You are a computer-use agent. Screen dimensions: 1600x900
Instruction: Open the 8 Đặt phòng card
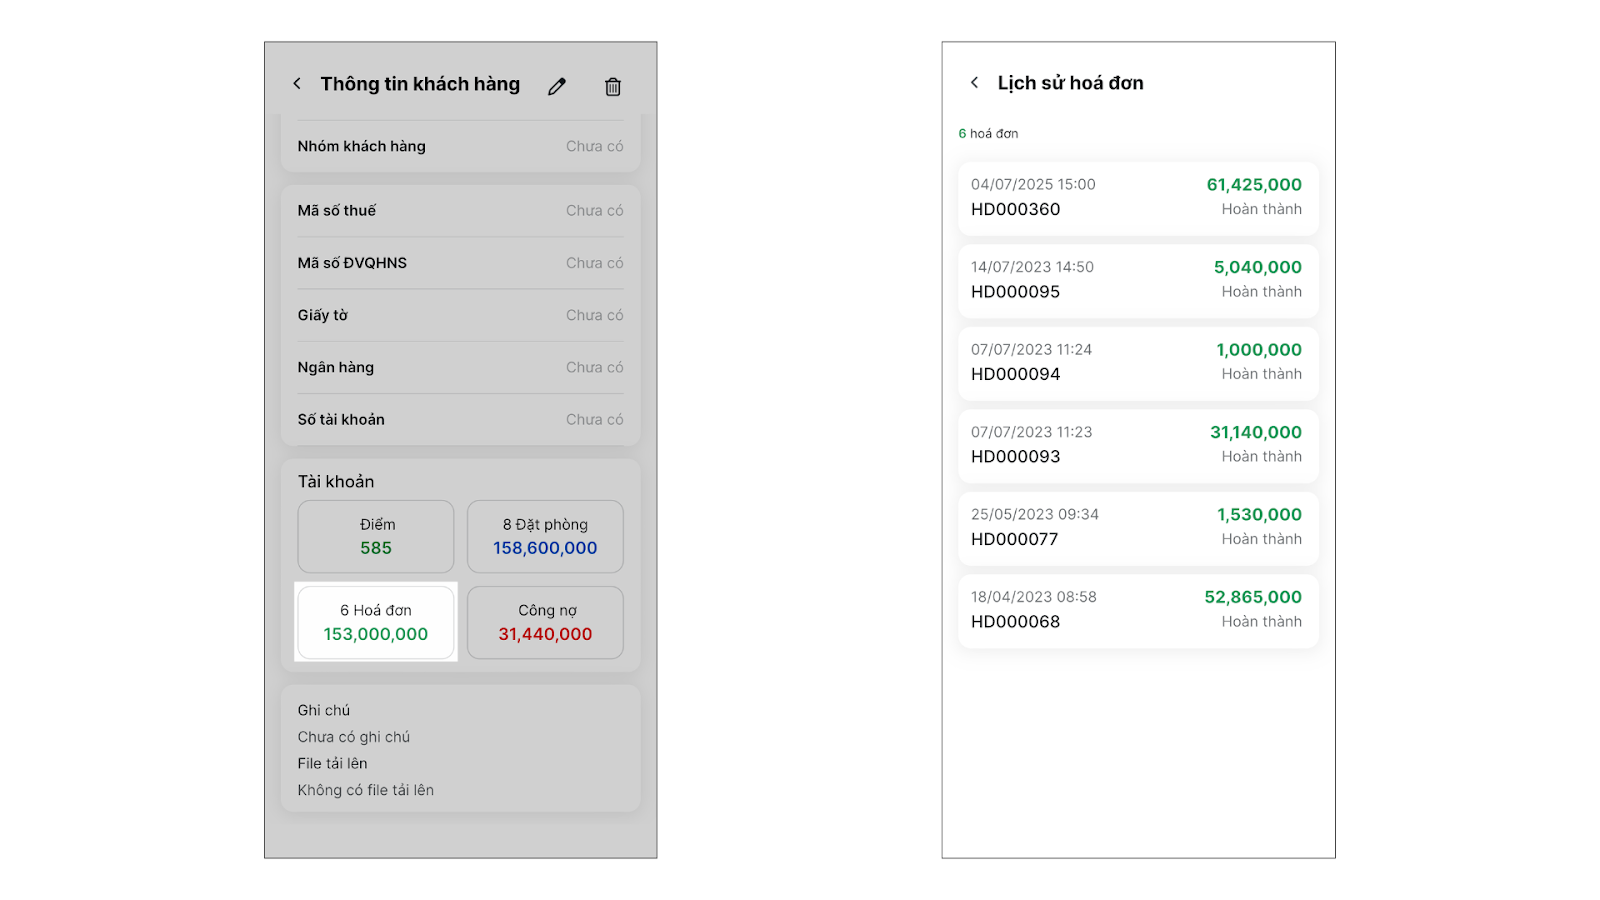tap(545, 536)
